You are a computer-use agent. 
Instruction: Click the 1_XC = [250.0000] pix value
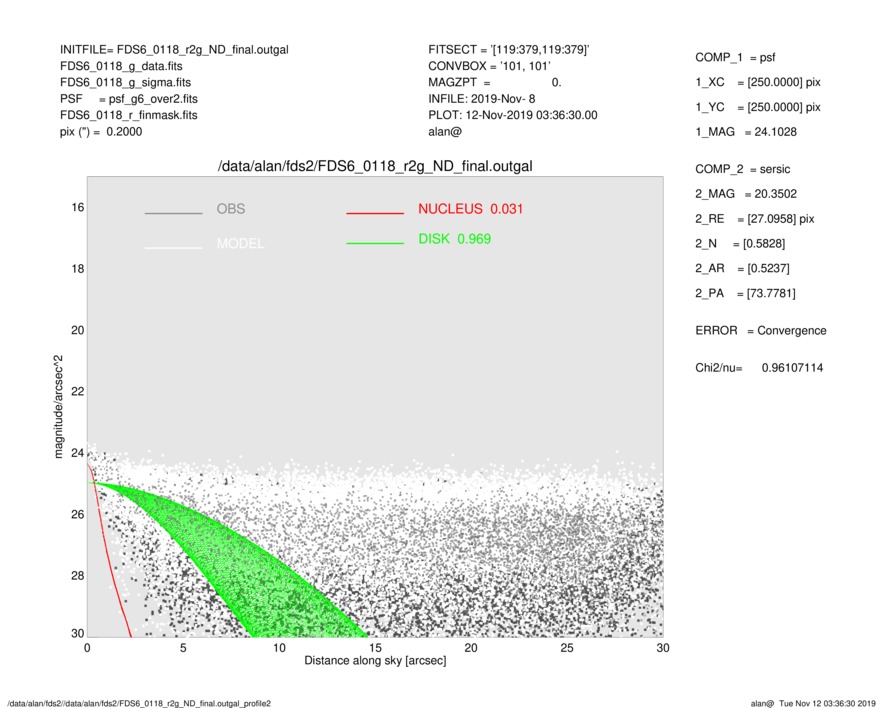758,82
